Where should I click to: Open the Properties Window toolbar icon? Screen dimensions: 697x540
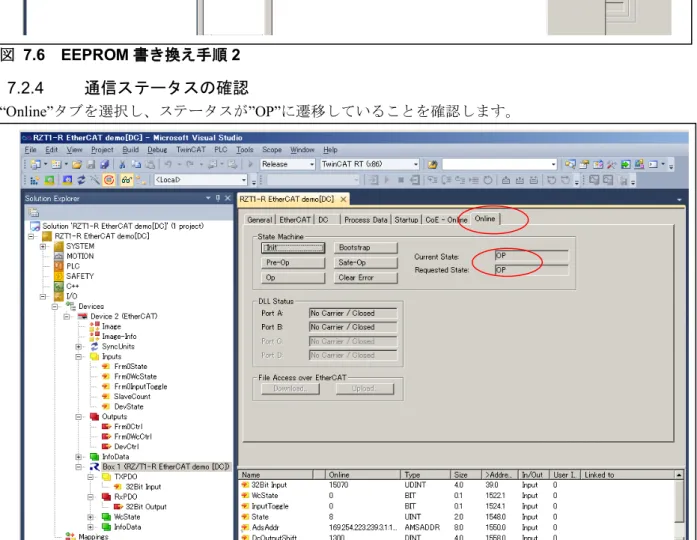click(x=584, y=164)
